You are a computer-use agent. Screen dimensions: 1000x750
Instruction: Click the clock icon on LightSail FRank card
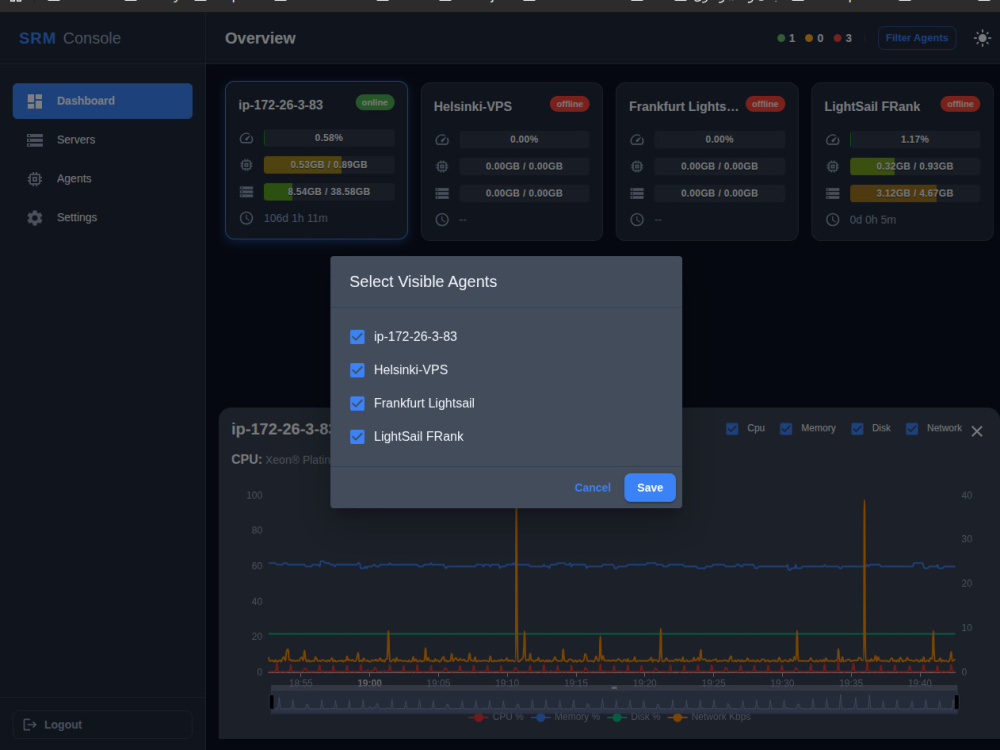pos(832,219)
